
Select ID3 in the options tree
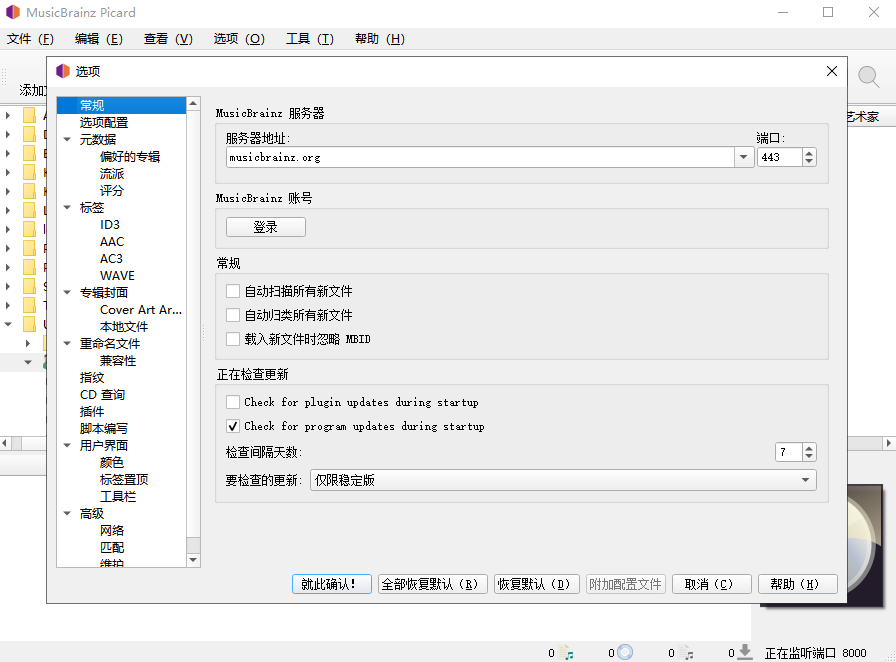(110, 225)
